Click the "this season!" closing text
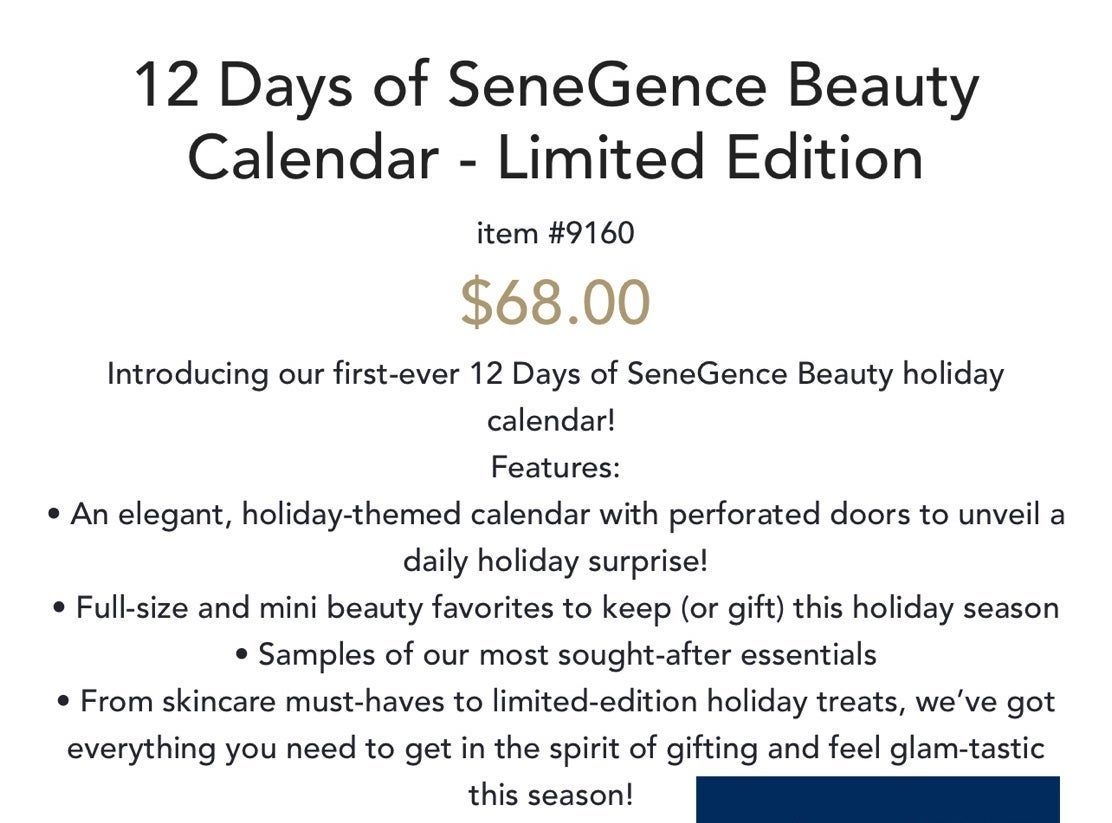 tap(550, 795)
